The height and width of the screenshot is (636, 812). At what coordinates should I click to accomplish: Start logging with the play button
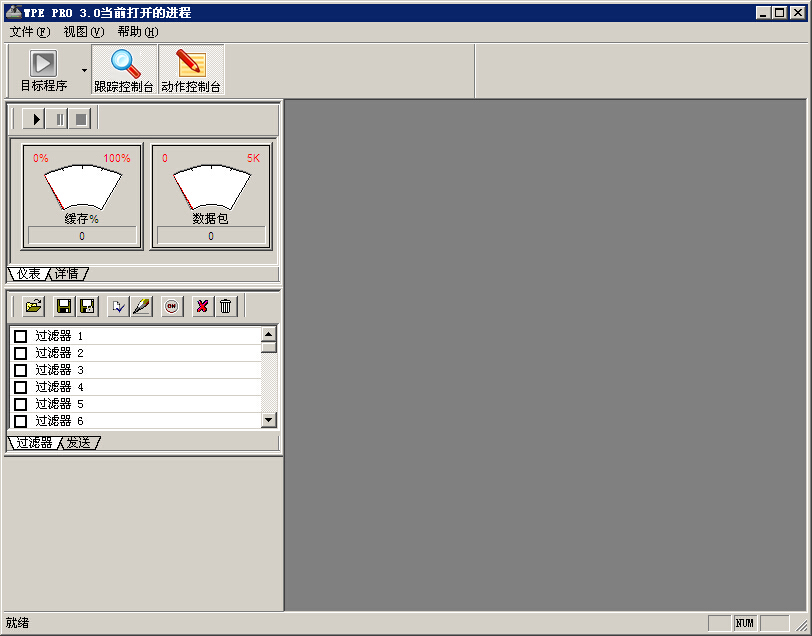coord(34,119)
